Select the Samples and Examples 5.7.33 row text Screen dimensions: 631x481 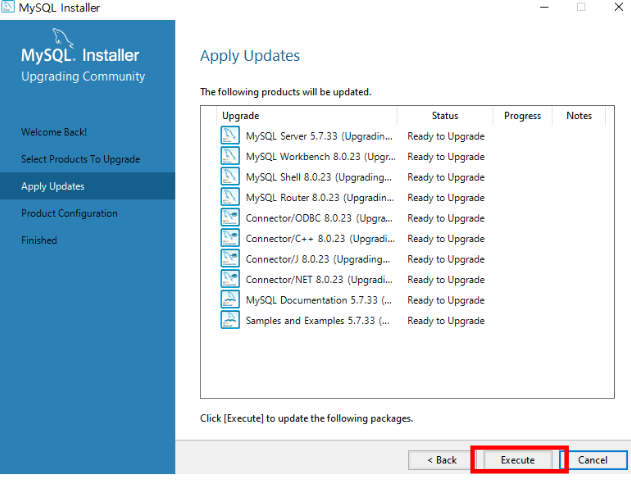[x=318, y=321]
